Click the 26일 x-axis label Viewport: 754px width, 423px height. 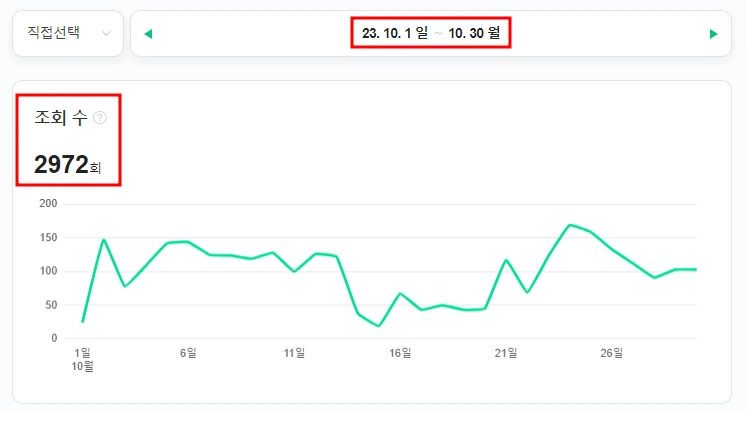coord(612,353)
